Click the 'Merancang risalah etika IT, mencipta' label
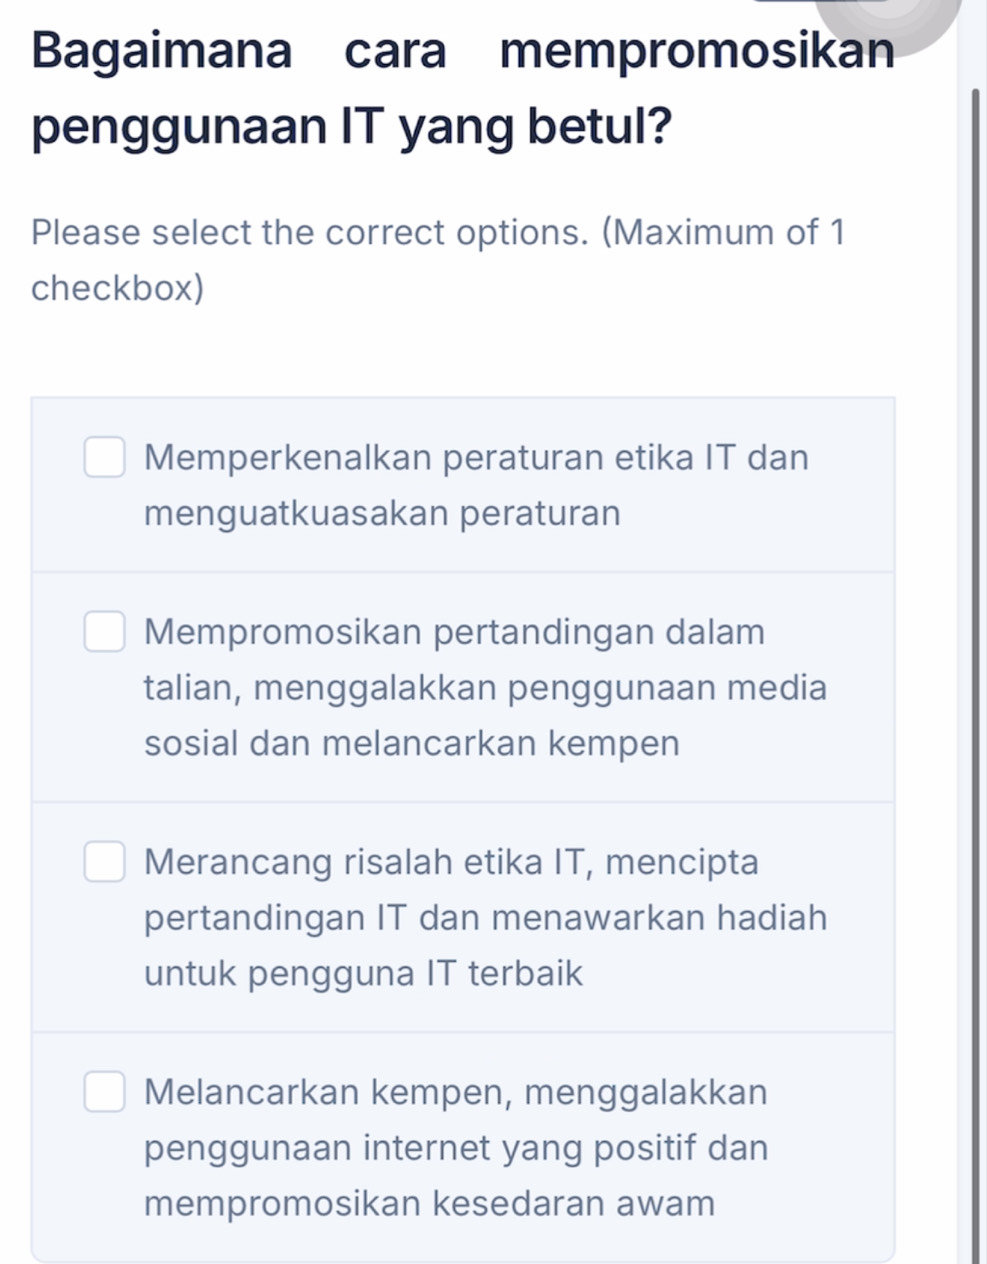This screenshot has height=1264, width=987. 451,862
